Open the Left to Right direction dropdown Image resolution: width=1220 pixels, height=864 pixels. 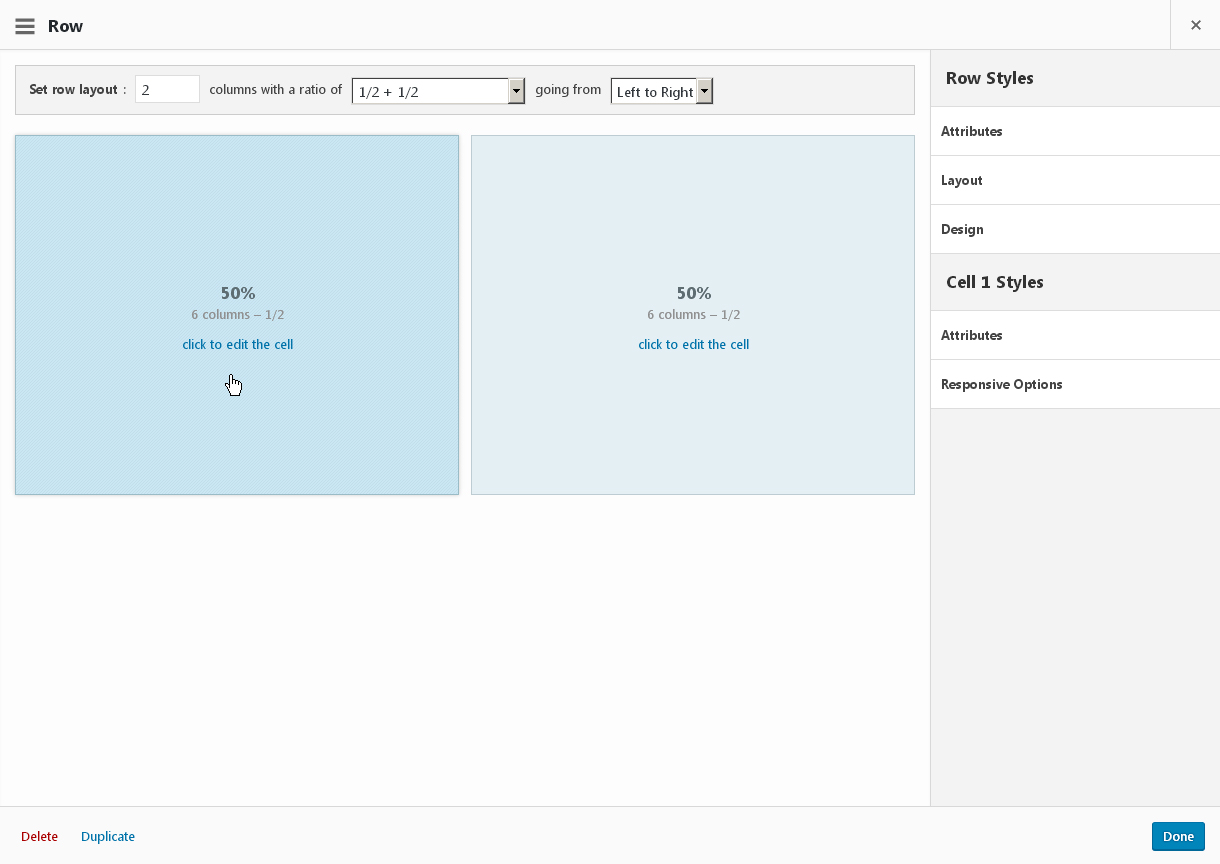pos(662,91)
